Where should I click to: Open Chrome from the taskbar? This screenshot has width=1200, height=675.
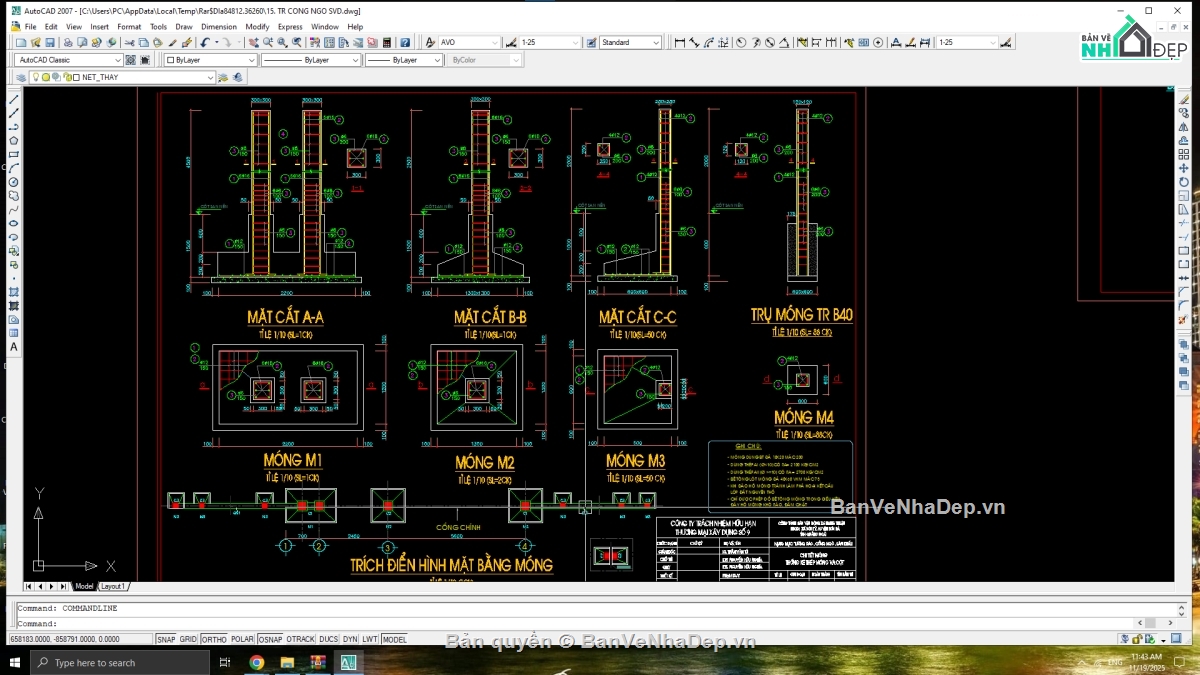(256, 662)
